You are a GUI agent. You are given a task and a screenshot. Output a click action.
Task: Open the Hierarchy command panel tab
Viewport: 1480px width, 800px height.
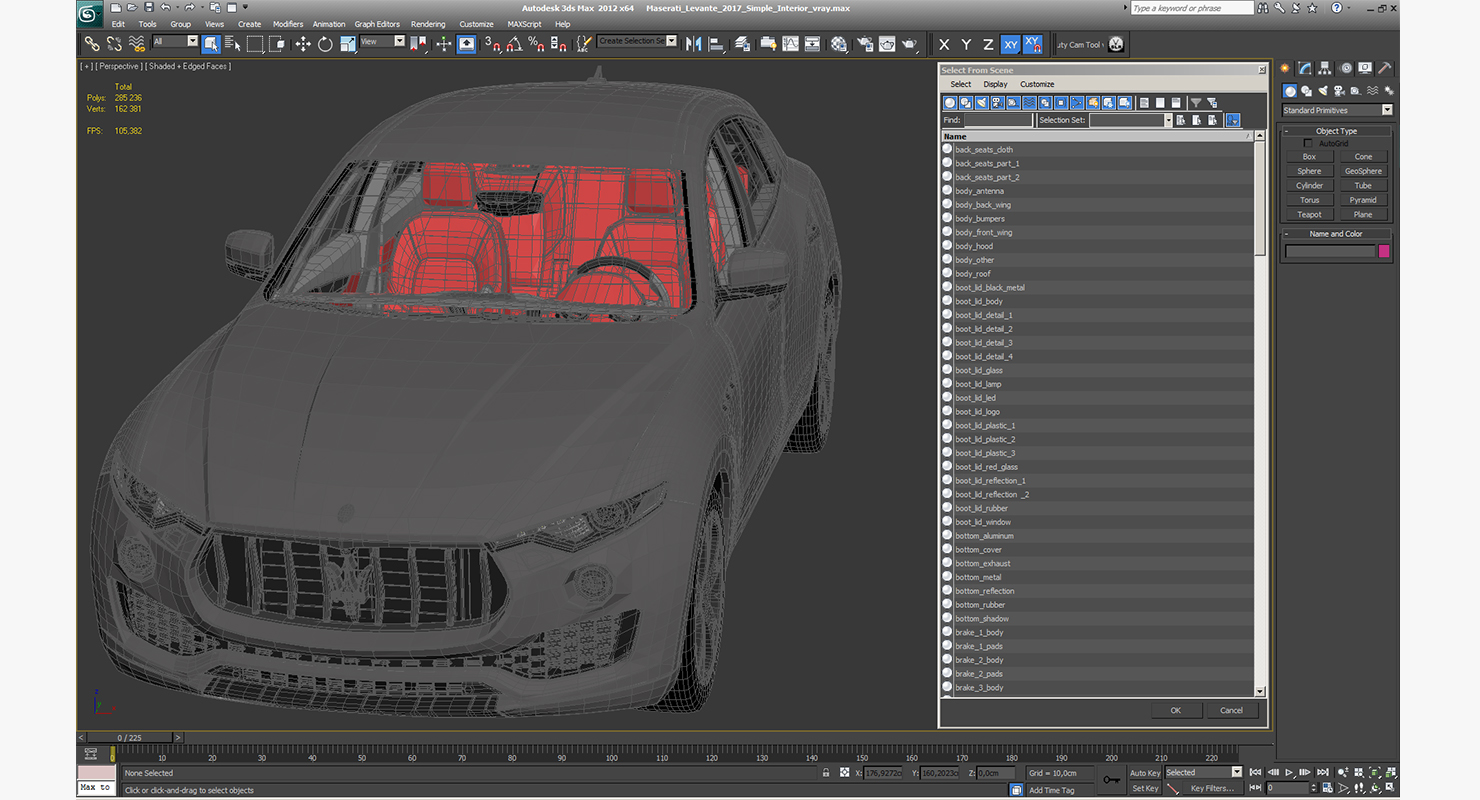[x=1325, y=69]
